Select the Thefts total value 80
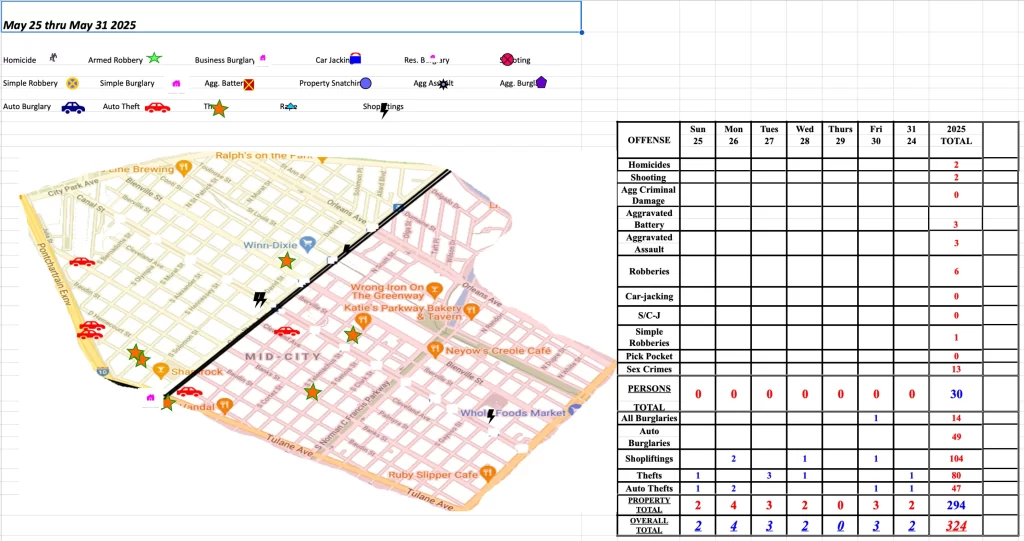 click(x=956, y=475)
